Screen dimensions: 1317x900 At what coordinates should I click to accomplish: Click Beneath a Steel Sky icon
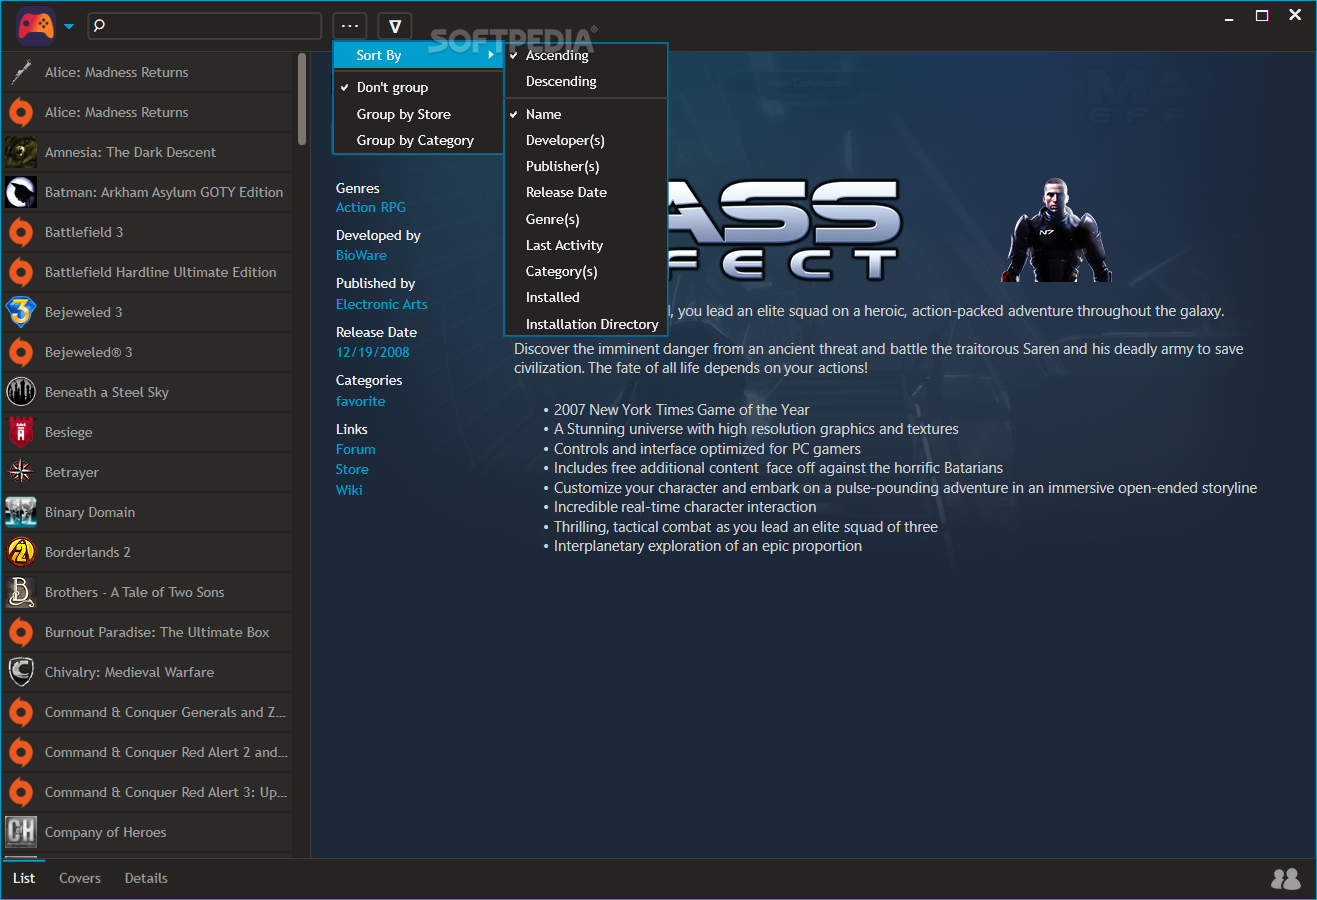21,392
